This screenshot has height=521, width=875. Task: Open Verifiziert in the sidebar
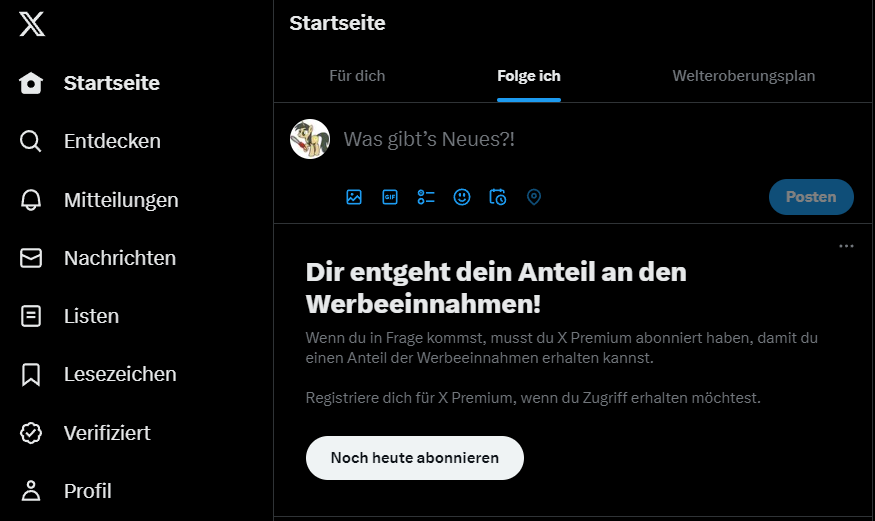107,433
